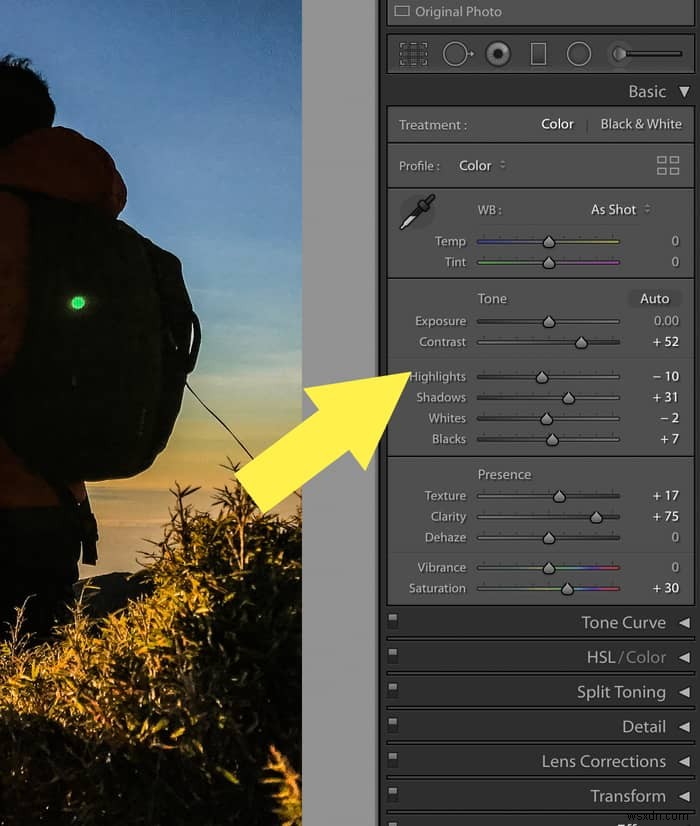The image size is (700, 826).
Task: Click the Highlights slider handle
Action: (542, 377)
